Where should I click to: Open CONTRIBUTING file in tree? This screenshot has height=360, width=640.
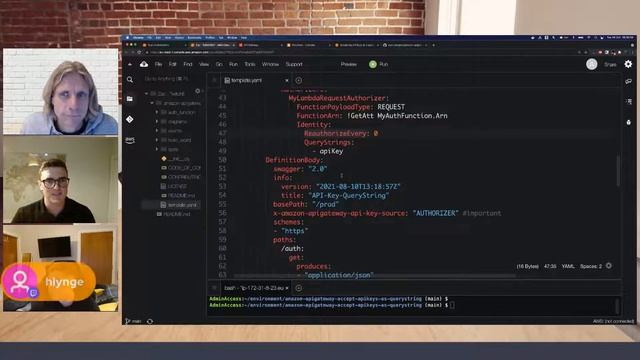(x=181, y=177)
